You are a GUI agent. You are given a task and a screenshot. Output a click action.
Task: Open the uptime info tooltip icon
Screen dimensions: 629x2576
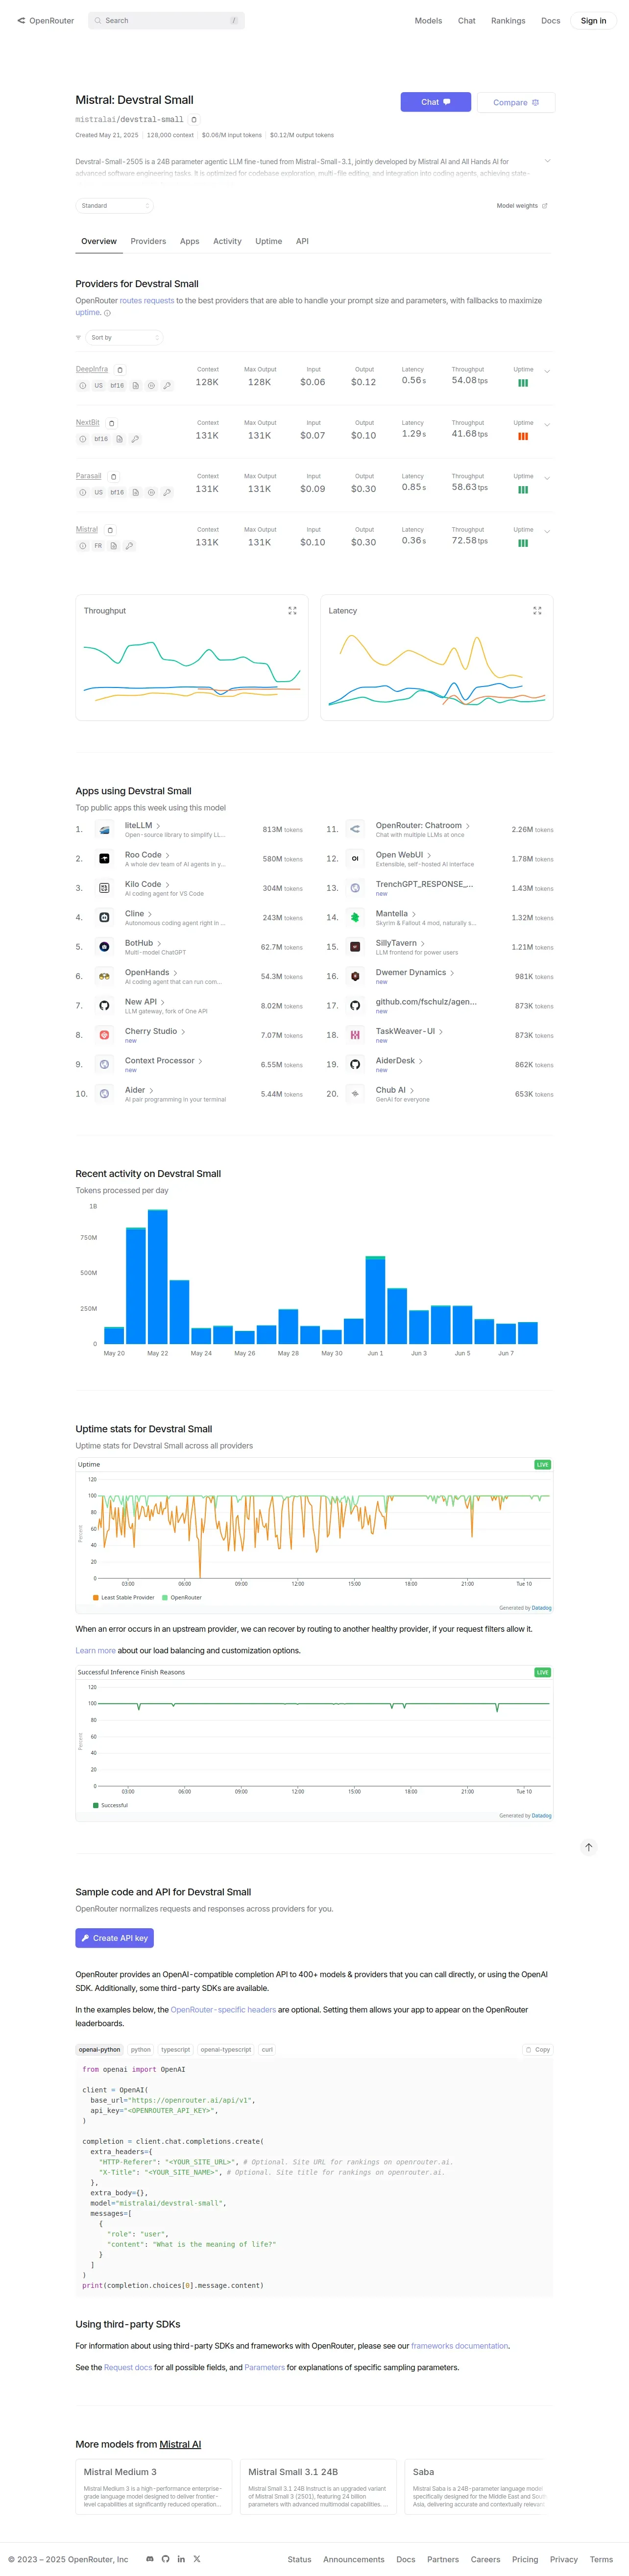click(108, 313)
